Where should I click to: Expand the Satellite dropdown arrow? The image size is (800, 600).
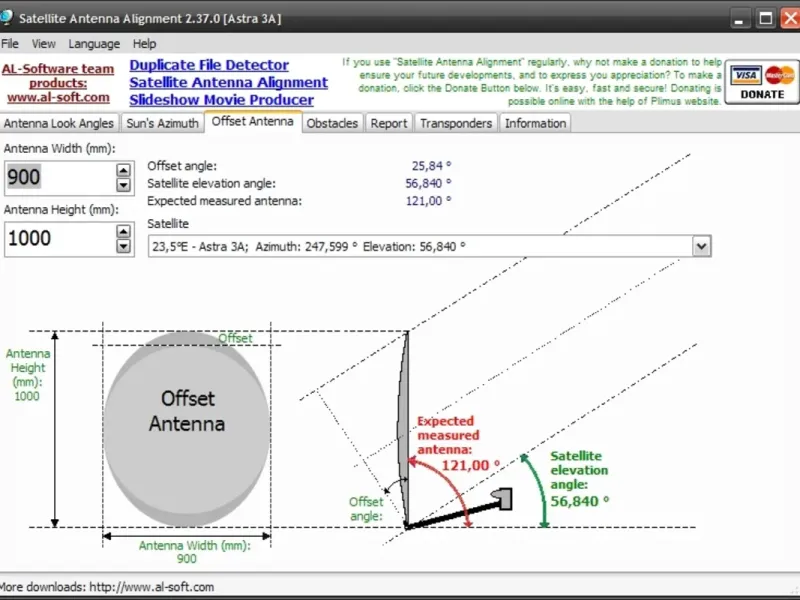click(702, 246)
